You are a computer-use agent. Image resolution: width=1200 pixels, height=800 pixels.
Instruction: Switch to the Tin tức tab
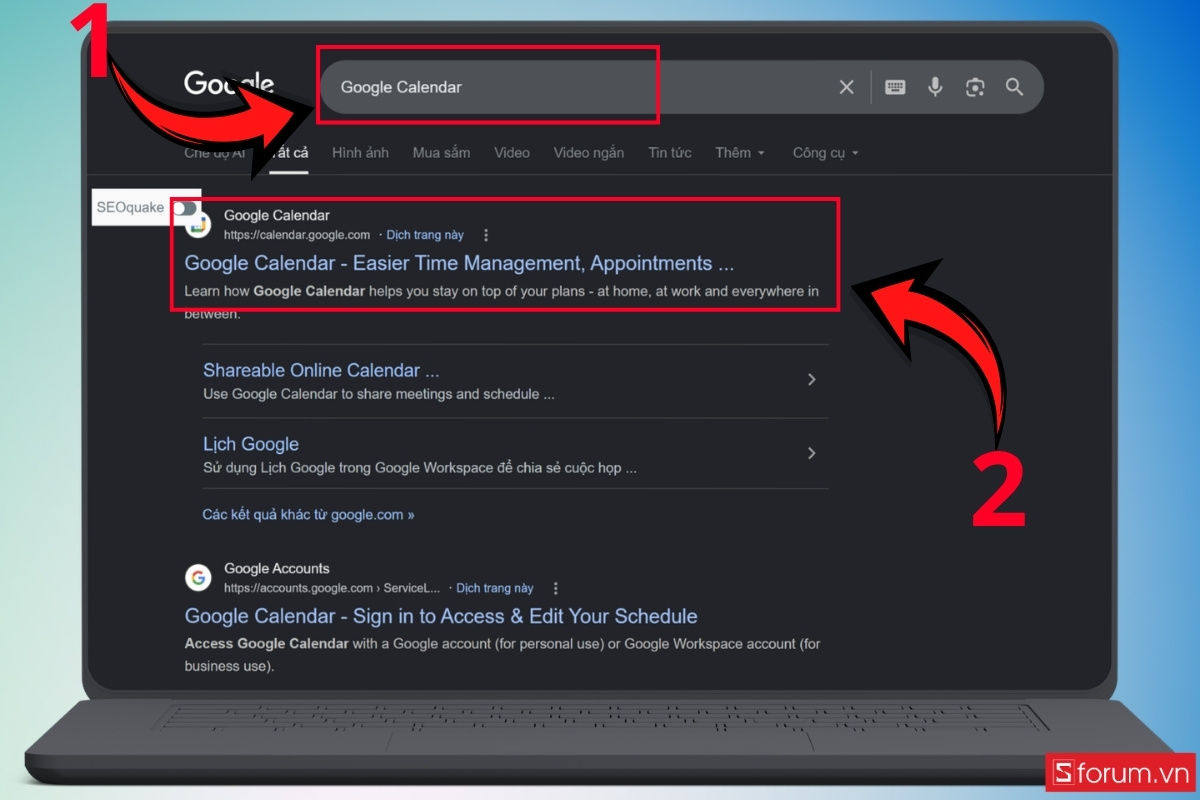670,153
